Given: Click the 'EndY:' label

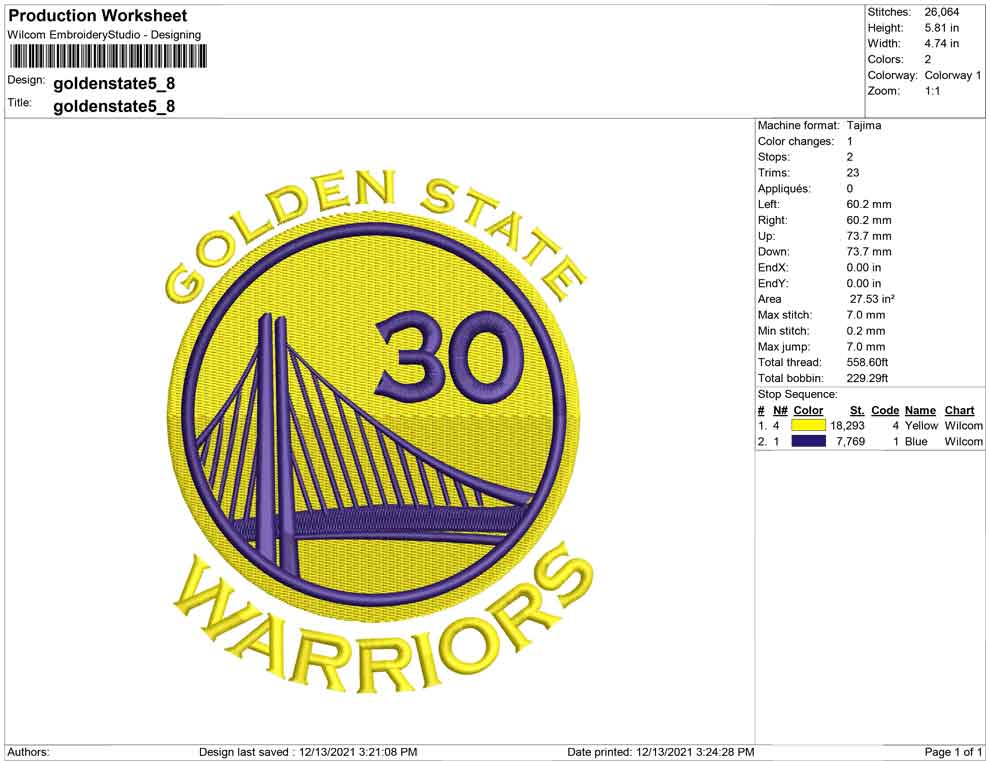Looking at the screenshot, I should click(x=773, y=283).
